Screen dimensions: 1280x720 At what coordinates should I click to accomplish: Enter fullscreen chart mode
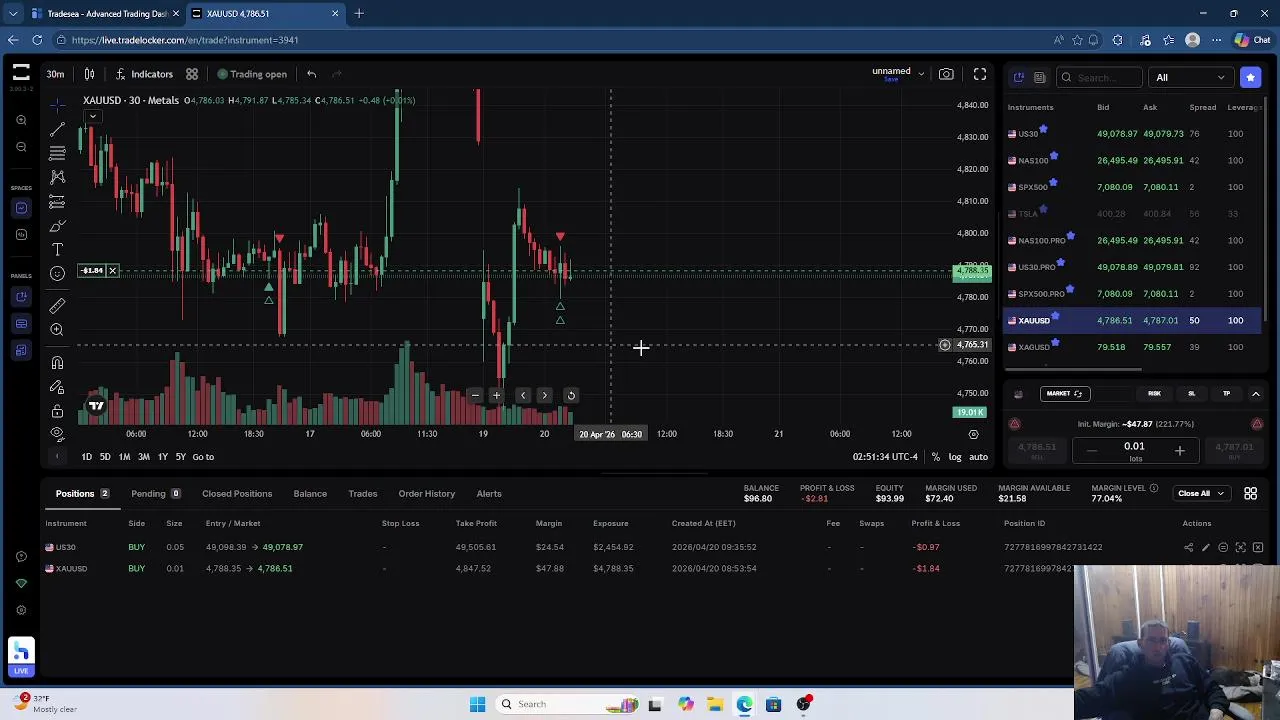click(x=980, y=74)
